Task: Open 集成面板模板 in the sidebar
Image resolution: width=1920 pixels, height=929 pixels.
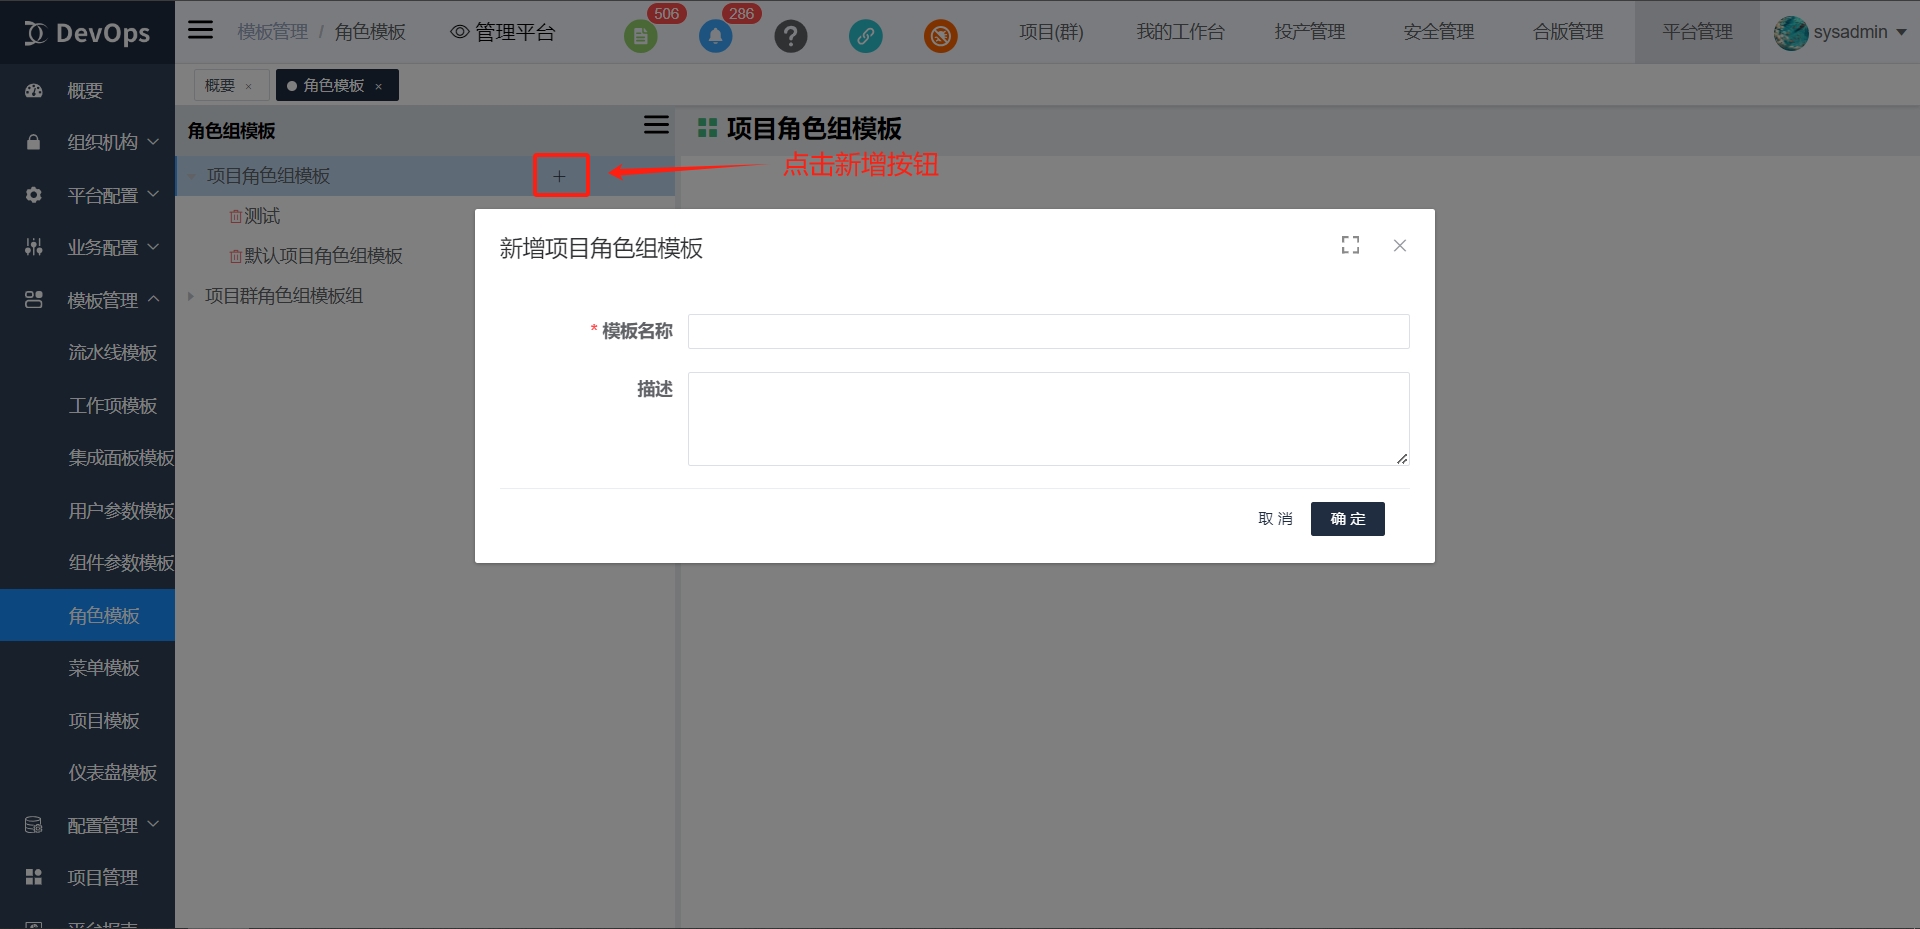Action: pyautogui.click(x=121, y=458)
